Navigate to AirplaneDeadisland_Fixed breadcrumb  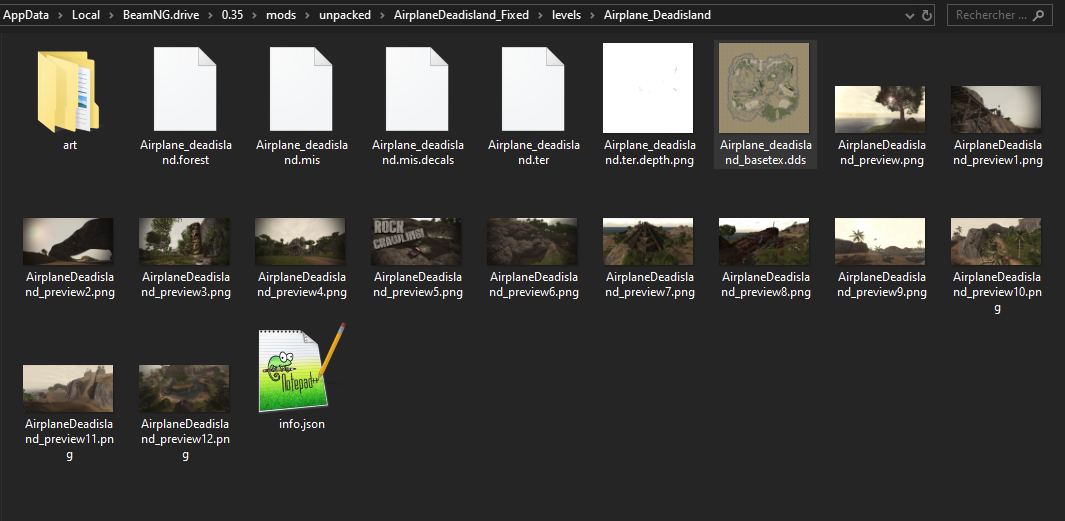coord(461,15)
